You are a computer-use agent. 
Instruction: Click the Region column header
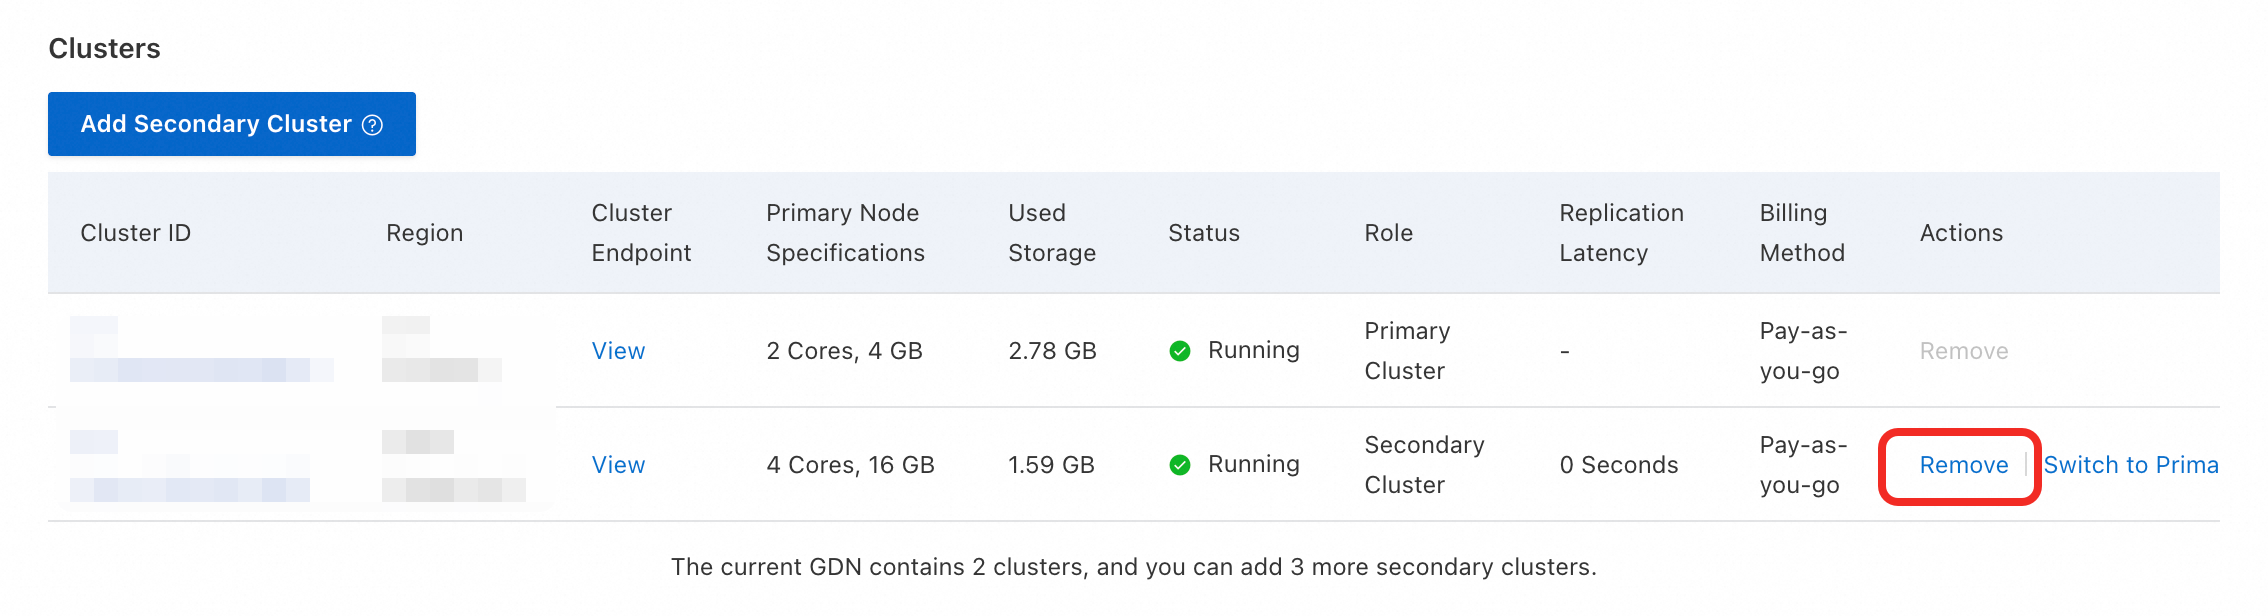[x=424, y=233]
